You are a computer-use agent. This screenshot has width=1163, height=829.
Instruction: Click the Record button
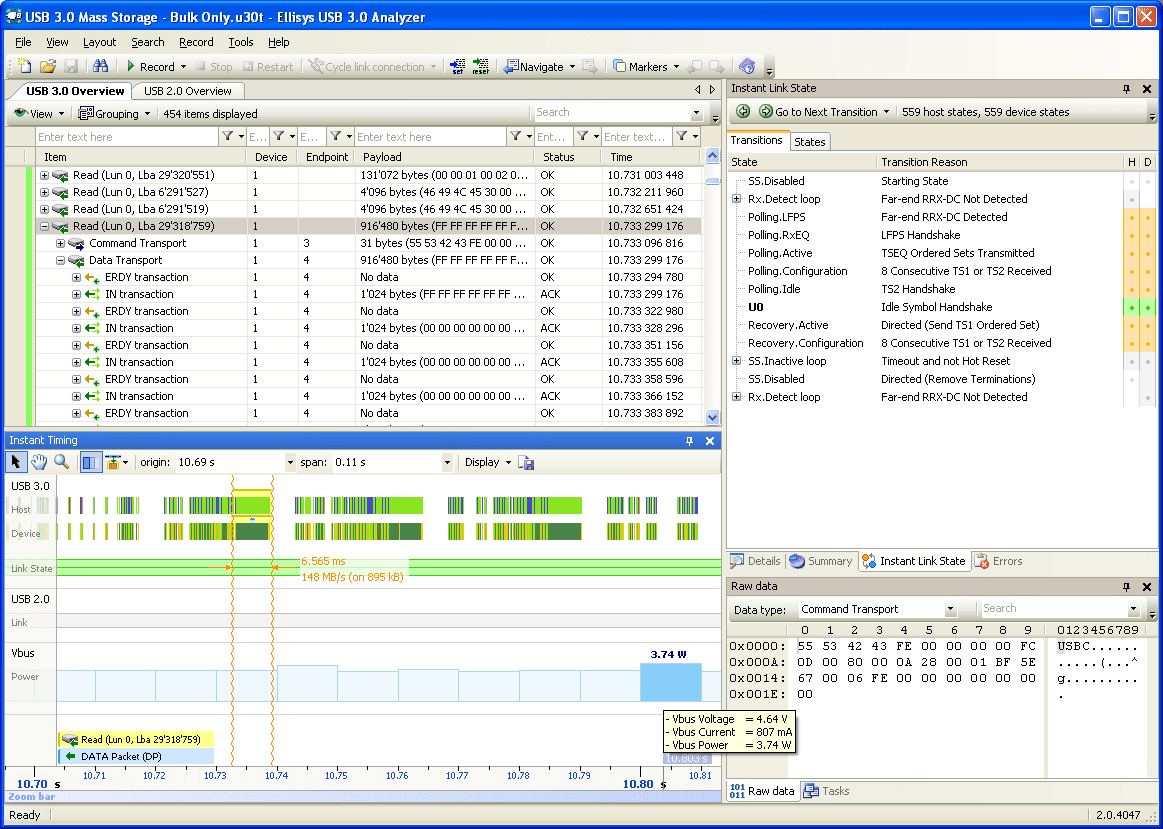point(148,67)
